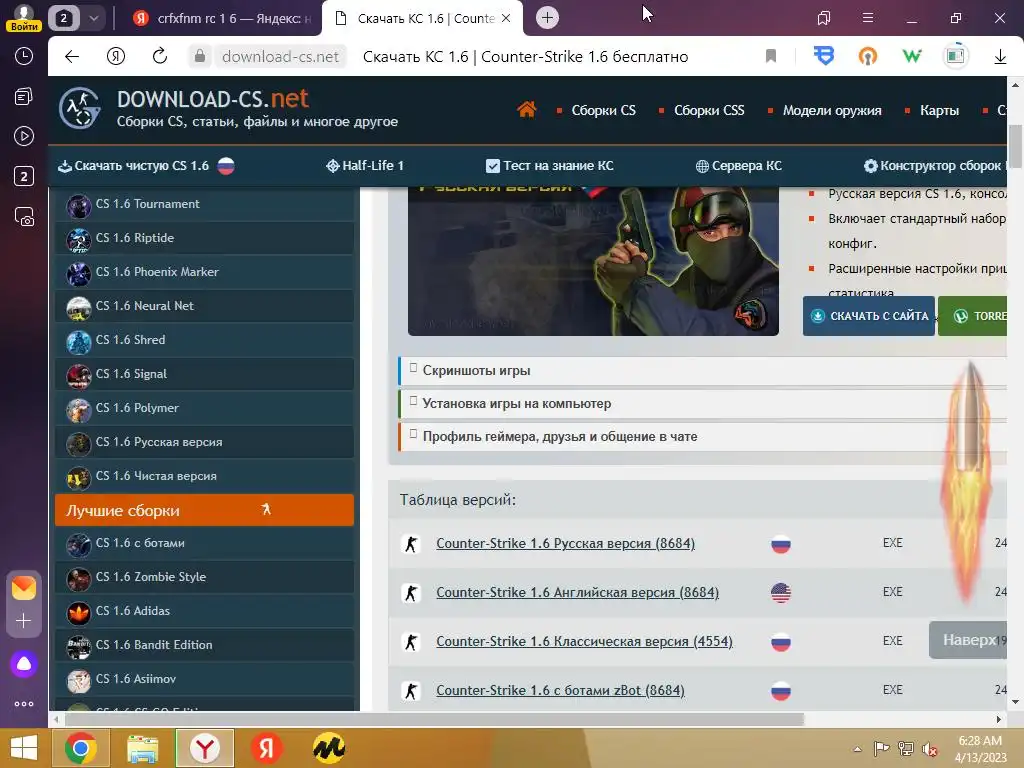Select CS 1.6 Neural Net in sidebar
The image size is (1024, 768).
[x=204, y=306]
